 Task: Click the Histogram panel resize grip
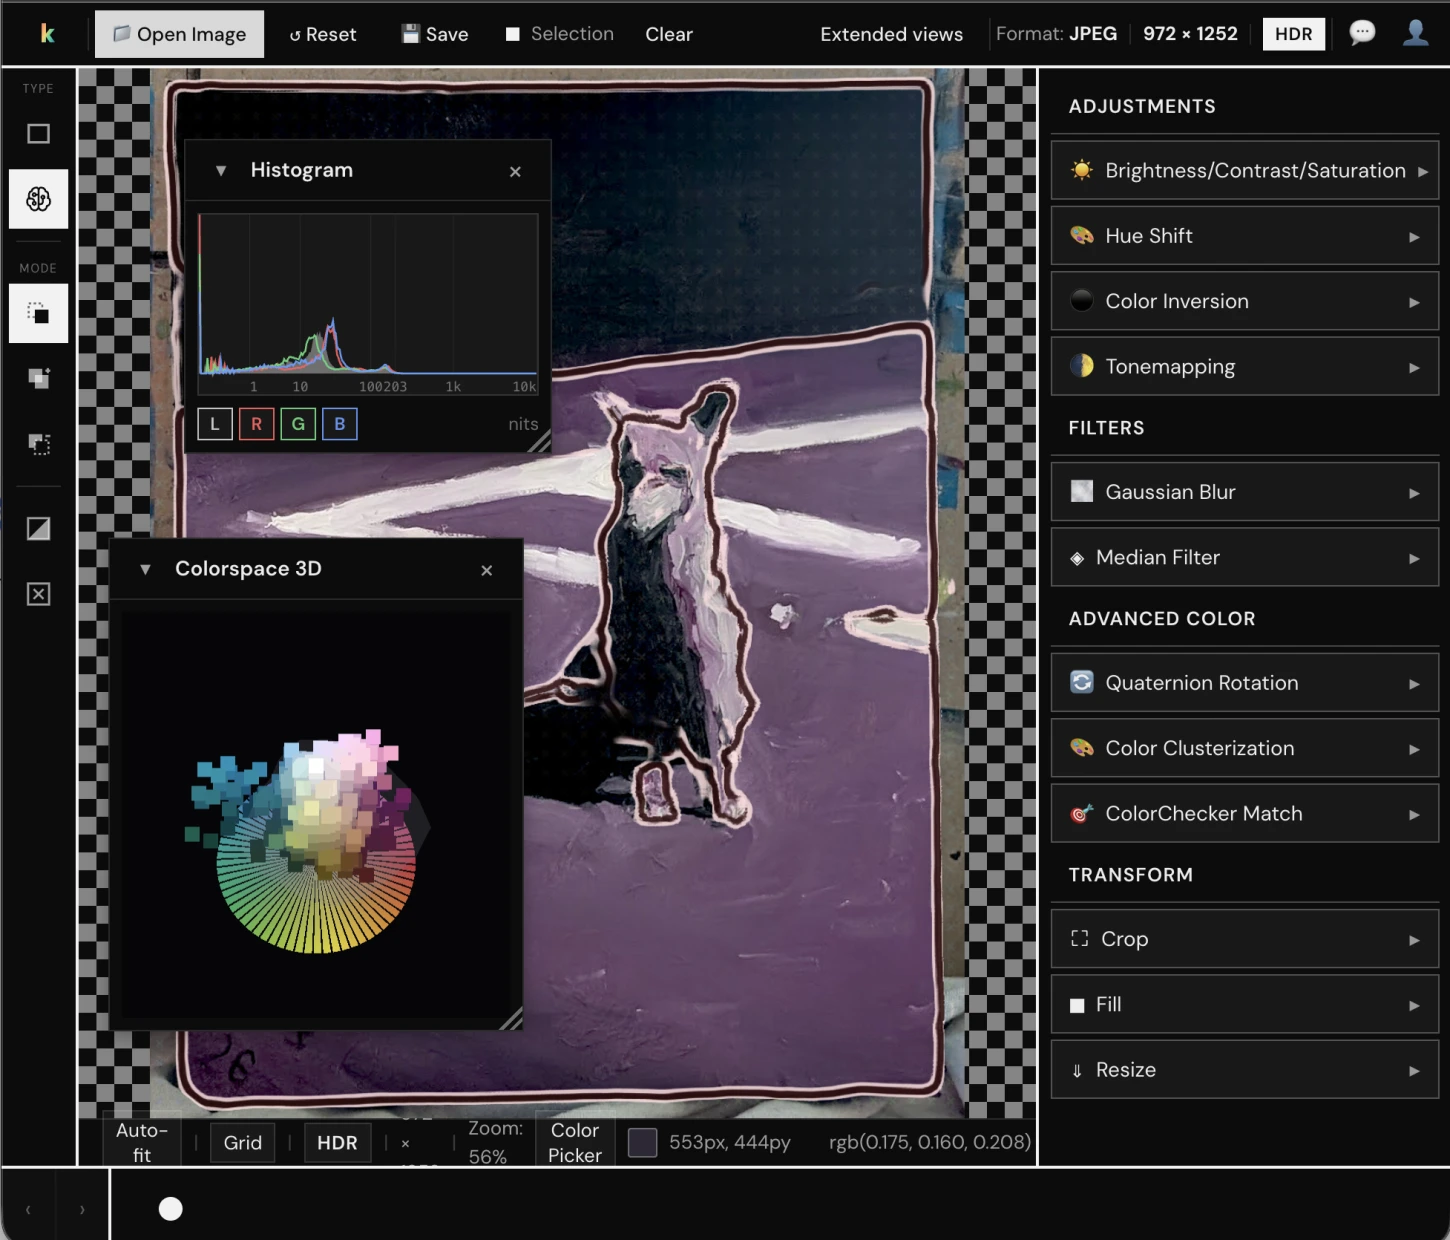[539, 441]
